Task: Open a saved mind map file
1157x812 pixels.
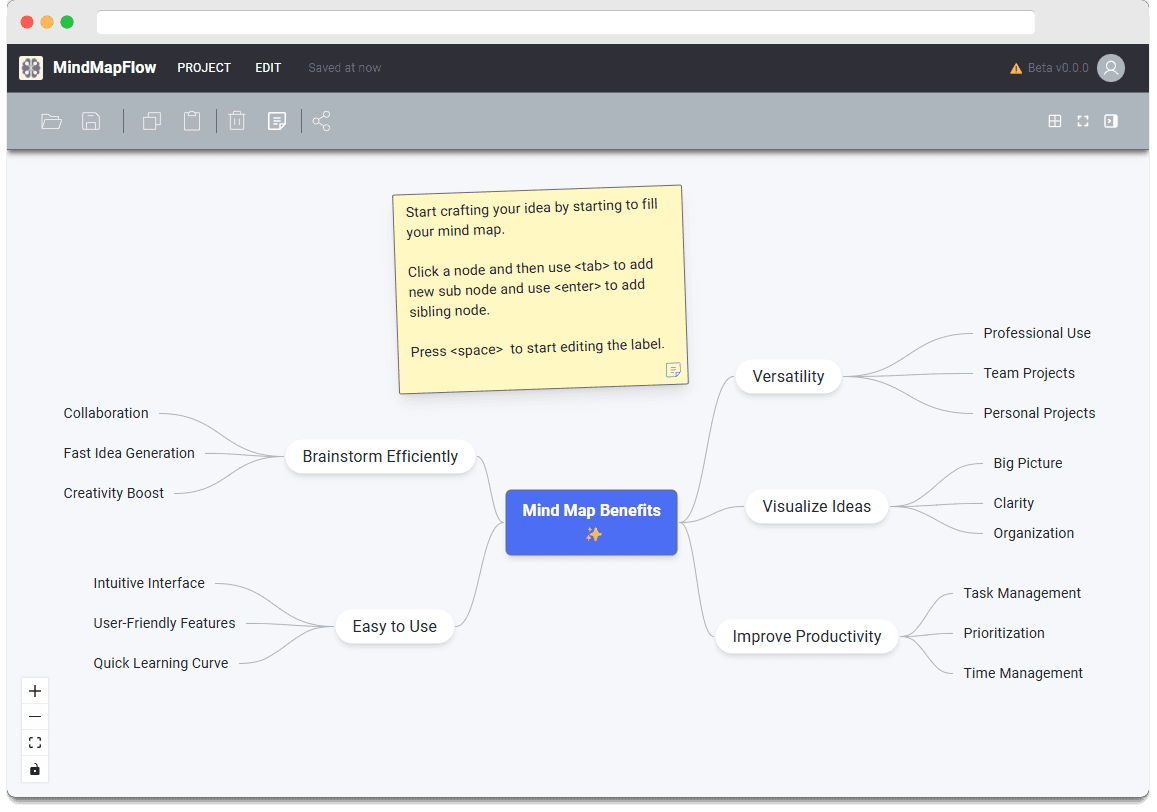Action: point(51,121)
